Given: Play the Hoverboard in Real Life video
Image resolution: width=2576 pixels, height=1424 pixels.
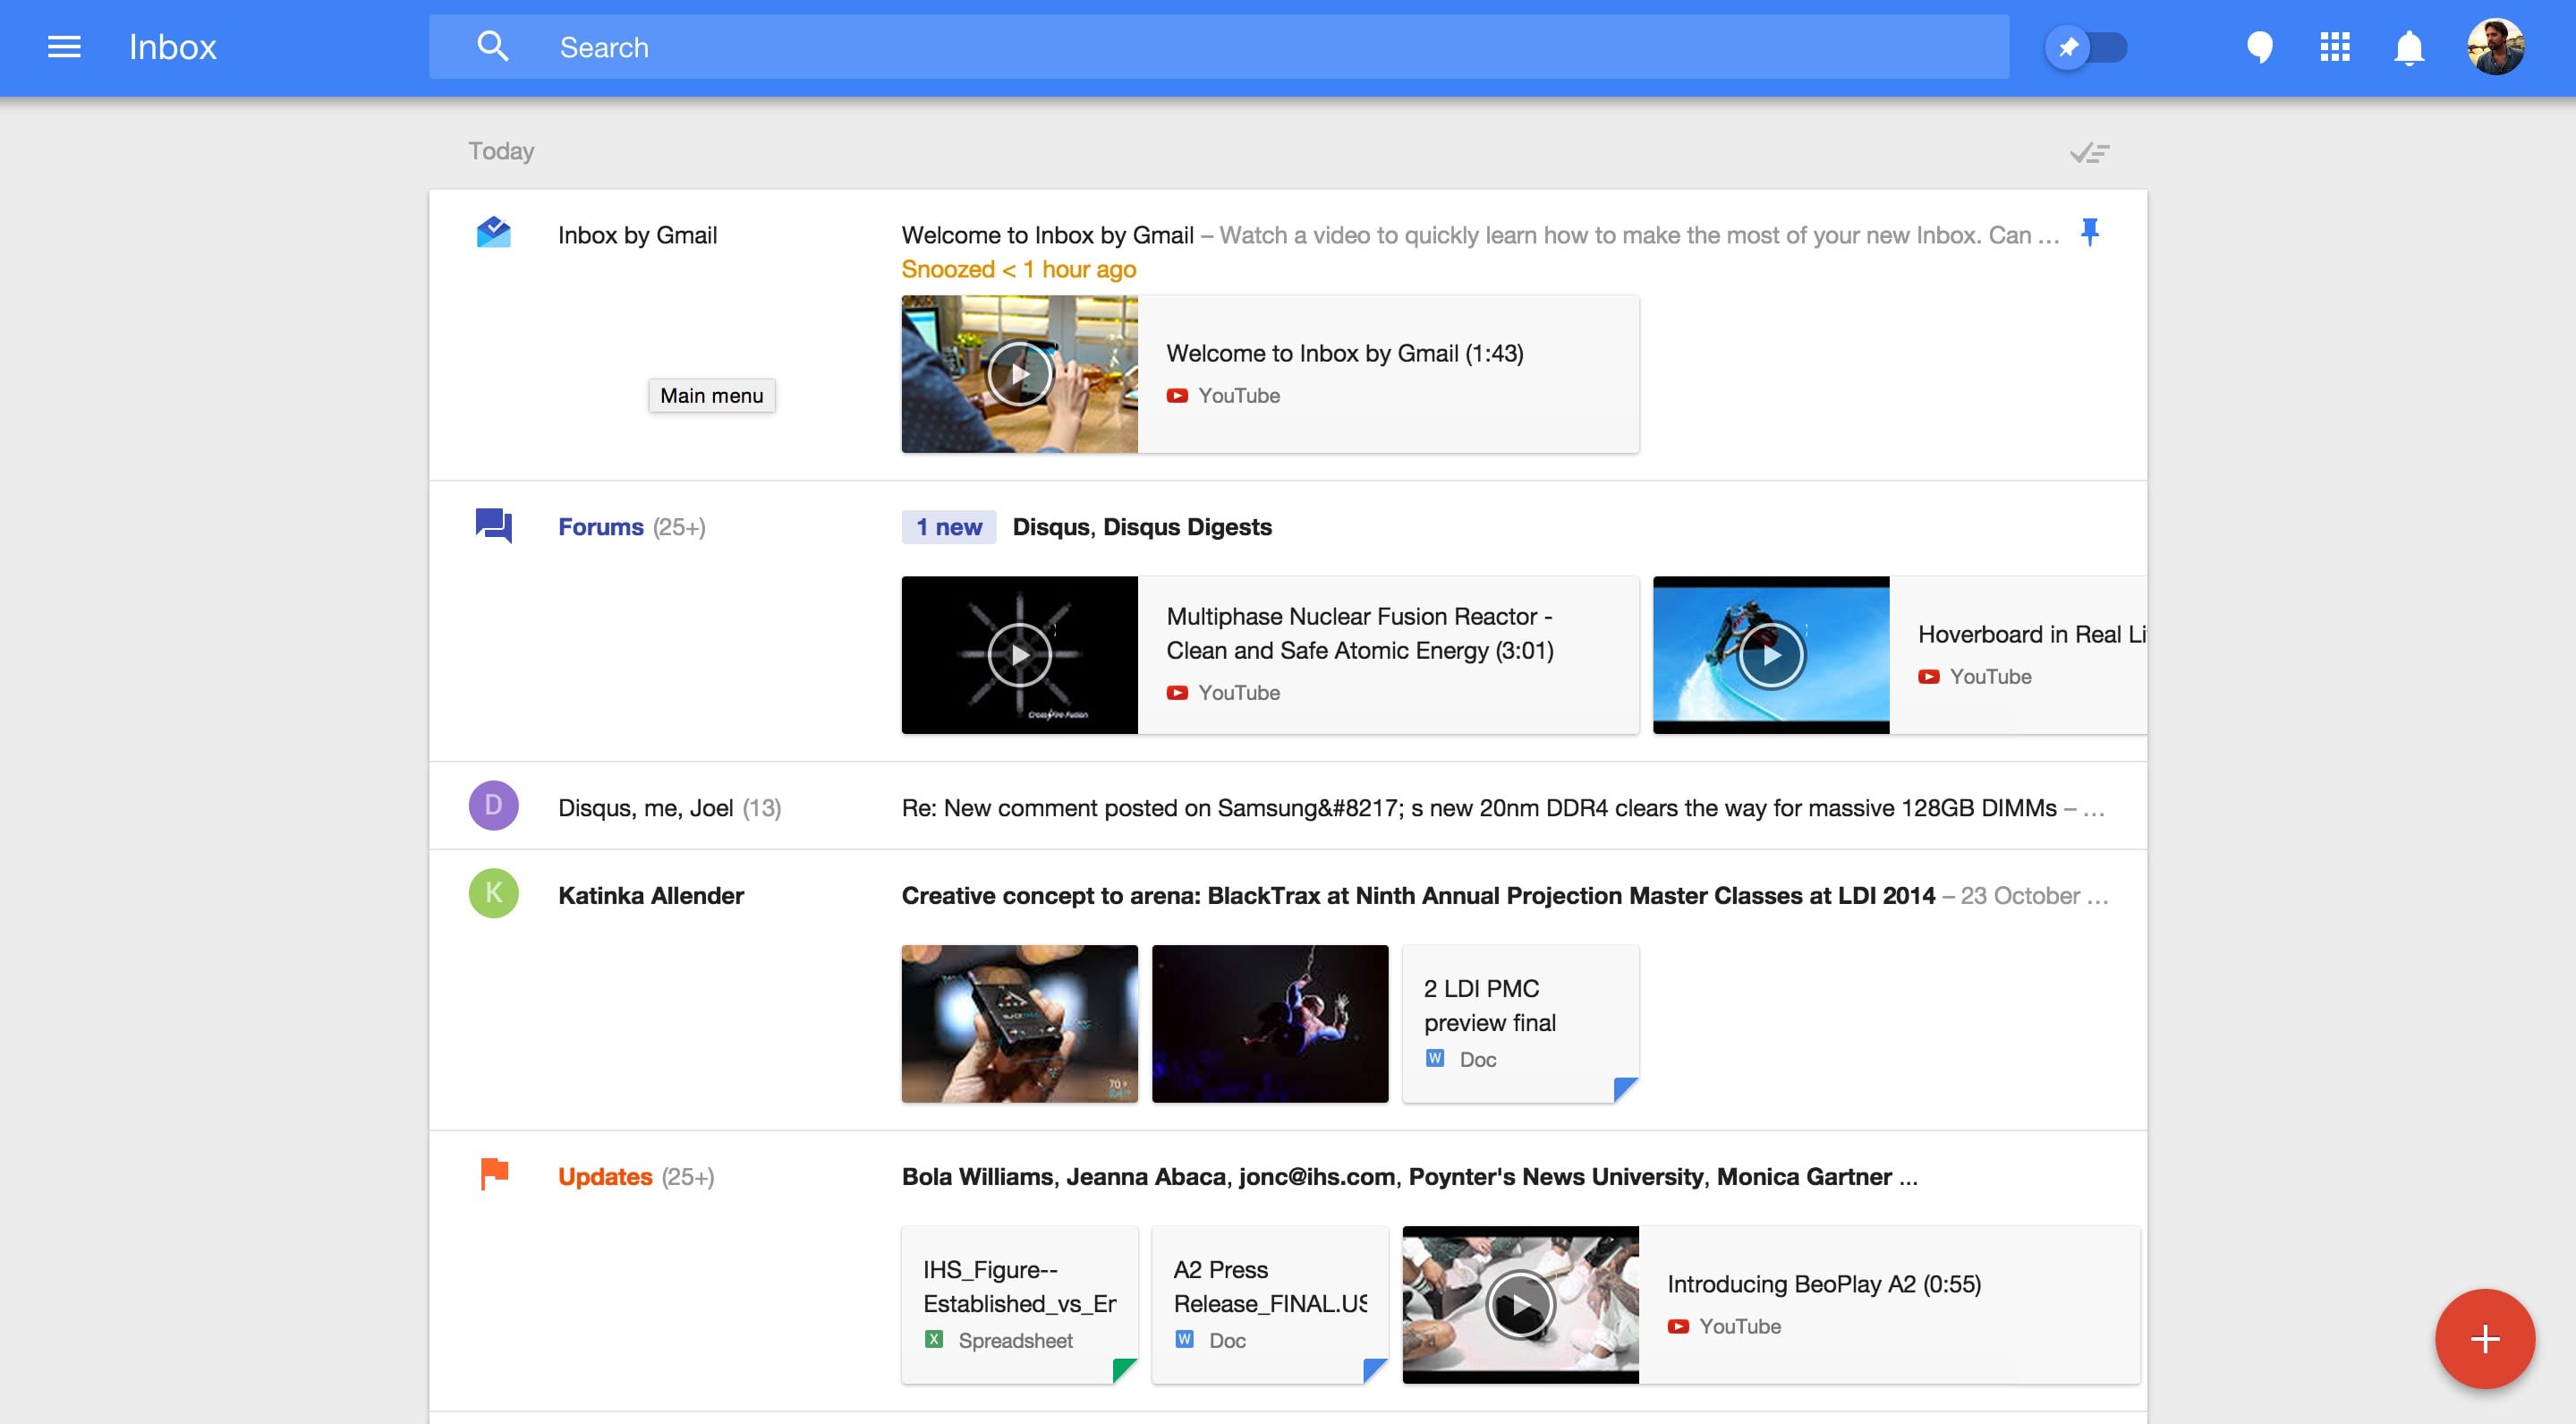Looking at the screenshot, I should pyautogui.click(x=1771, y=655).
